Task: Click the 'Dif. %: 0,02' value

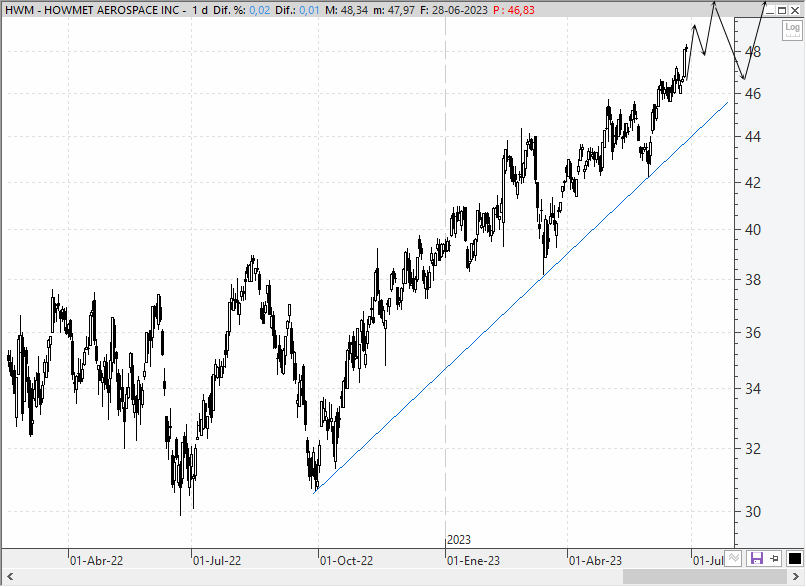Action: [x=241, y=10]
